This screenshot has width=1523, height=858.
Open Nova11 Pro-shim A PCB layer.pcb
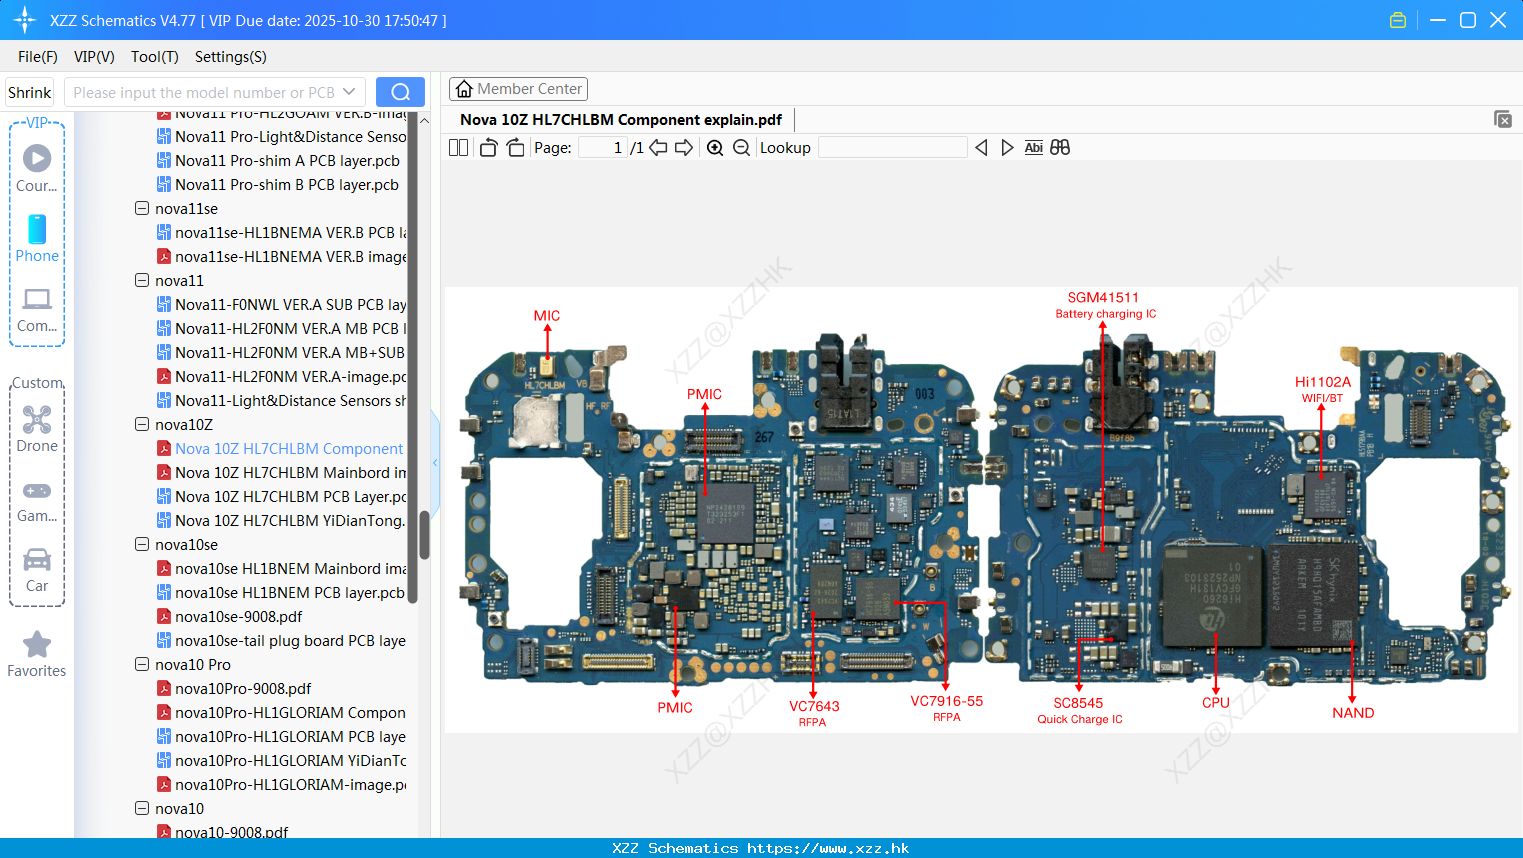point(279,160)
